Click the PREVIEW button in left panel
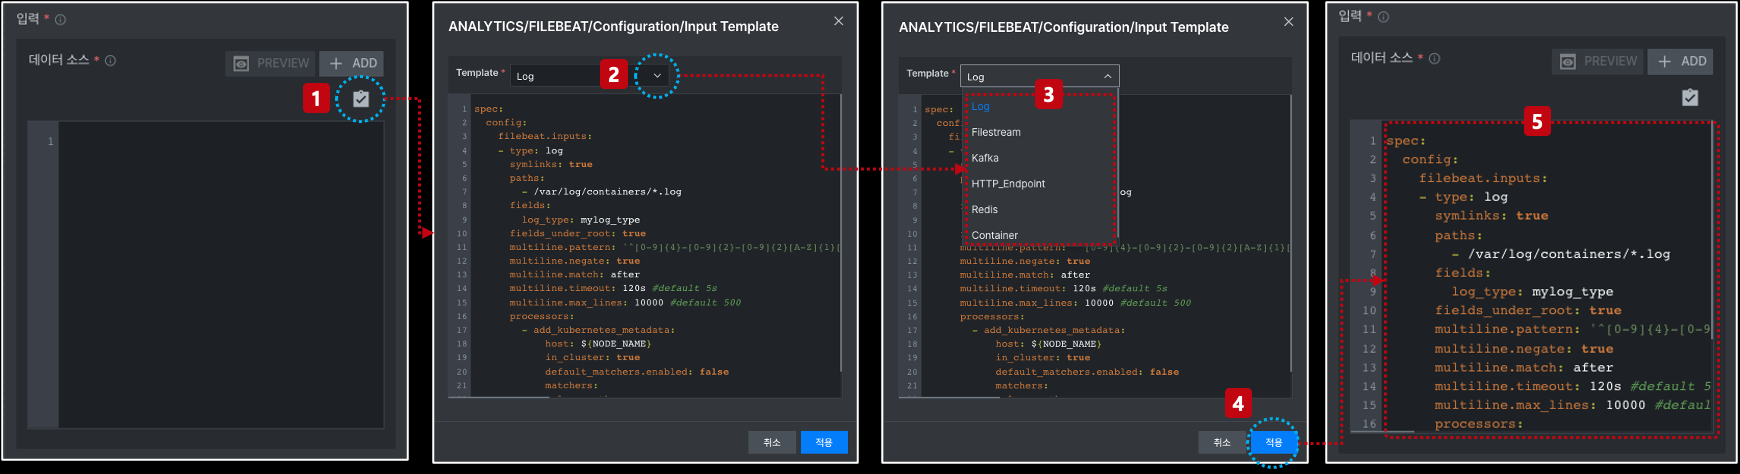This screenshot has width=1740, height=474. pyautogui.click(x=270, y=63)
